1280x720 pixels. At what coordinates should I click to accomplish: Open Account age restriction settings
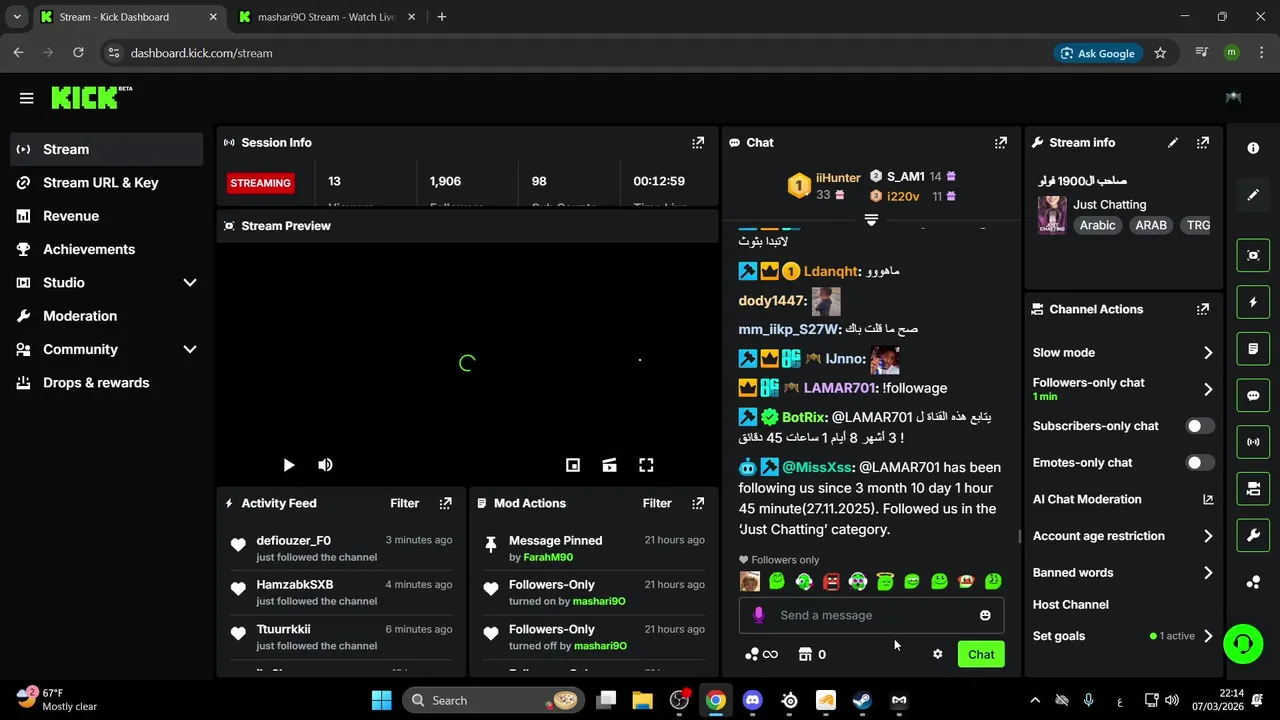click(1123, 536)
